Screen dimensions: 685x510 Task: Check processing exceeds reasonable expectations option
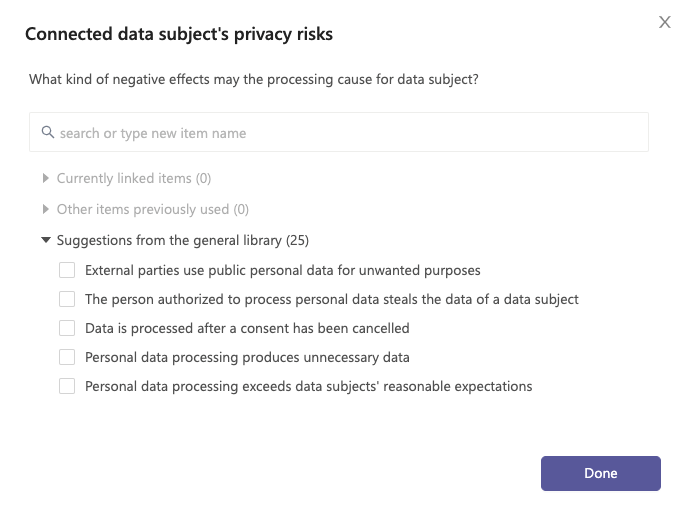click(x=67, y=386)
